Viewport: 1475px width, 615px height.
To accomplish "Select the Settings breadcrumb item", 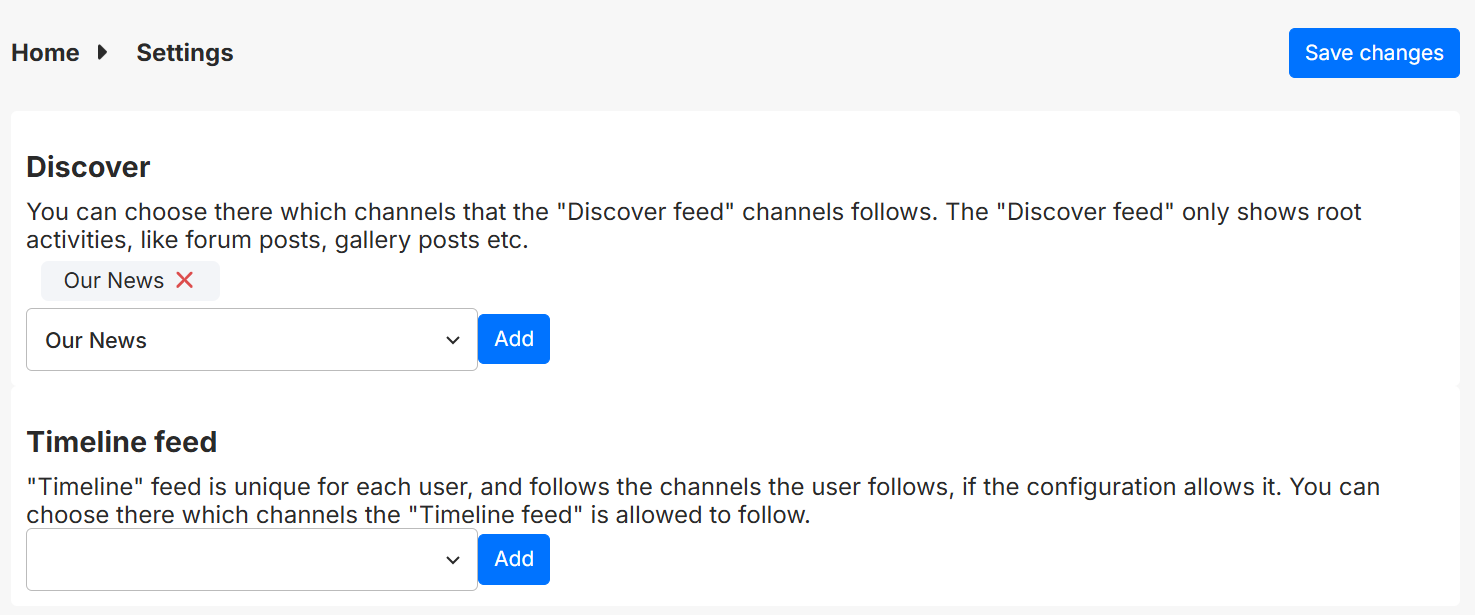I will [185, 53].
